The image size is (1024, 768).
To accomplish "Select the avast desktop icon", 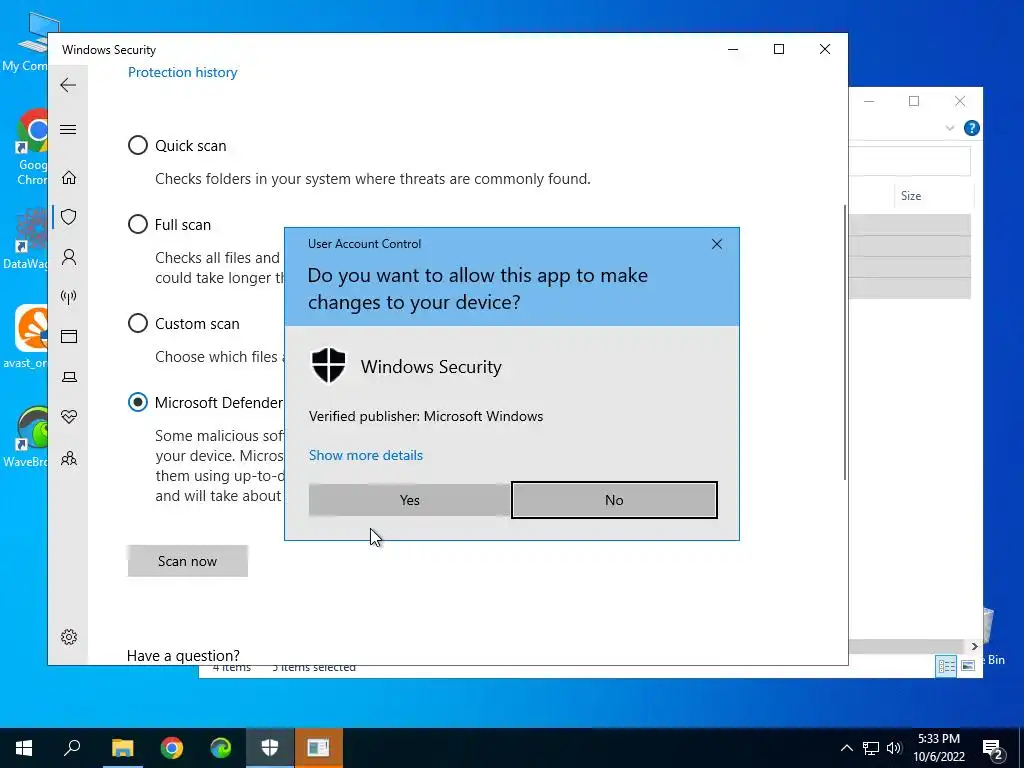I will pos(25,337).
